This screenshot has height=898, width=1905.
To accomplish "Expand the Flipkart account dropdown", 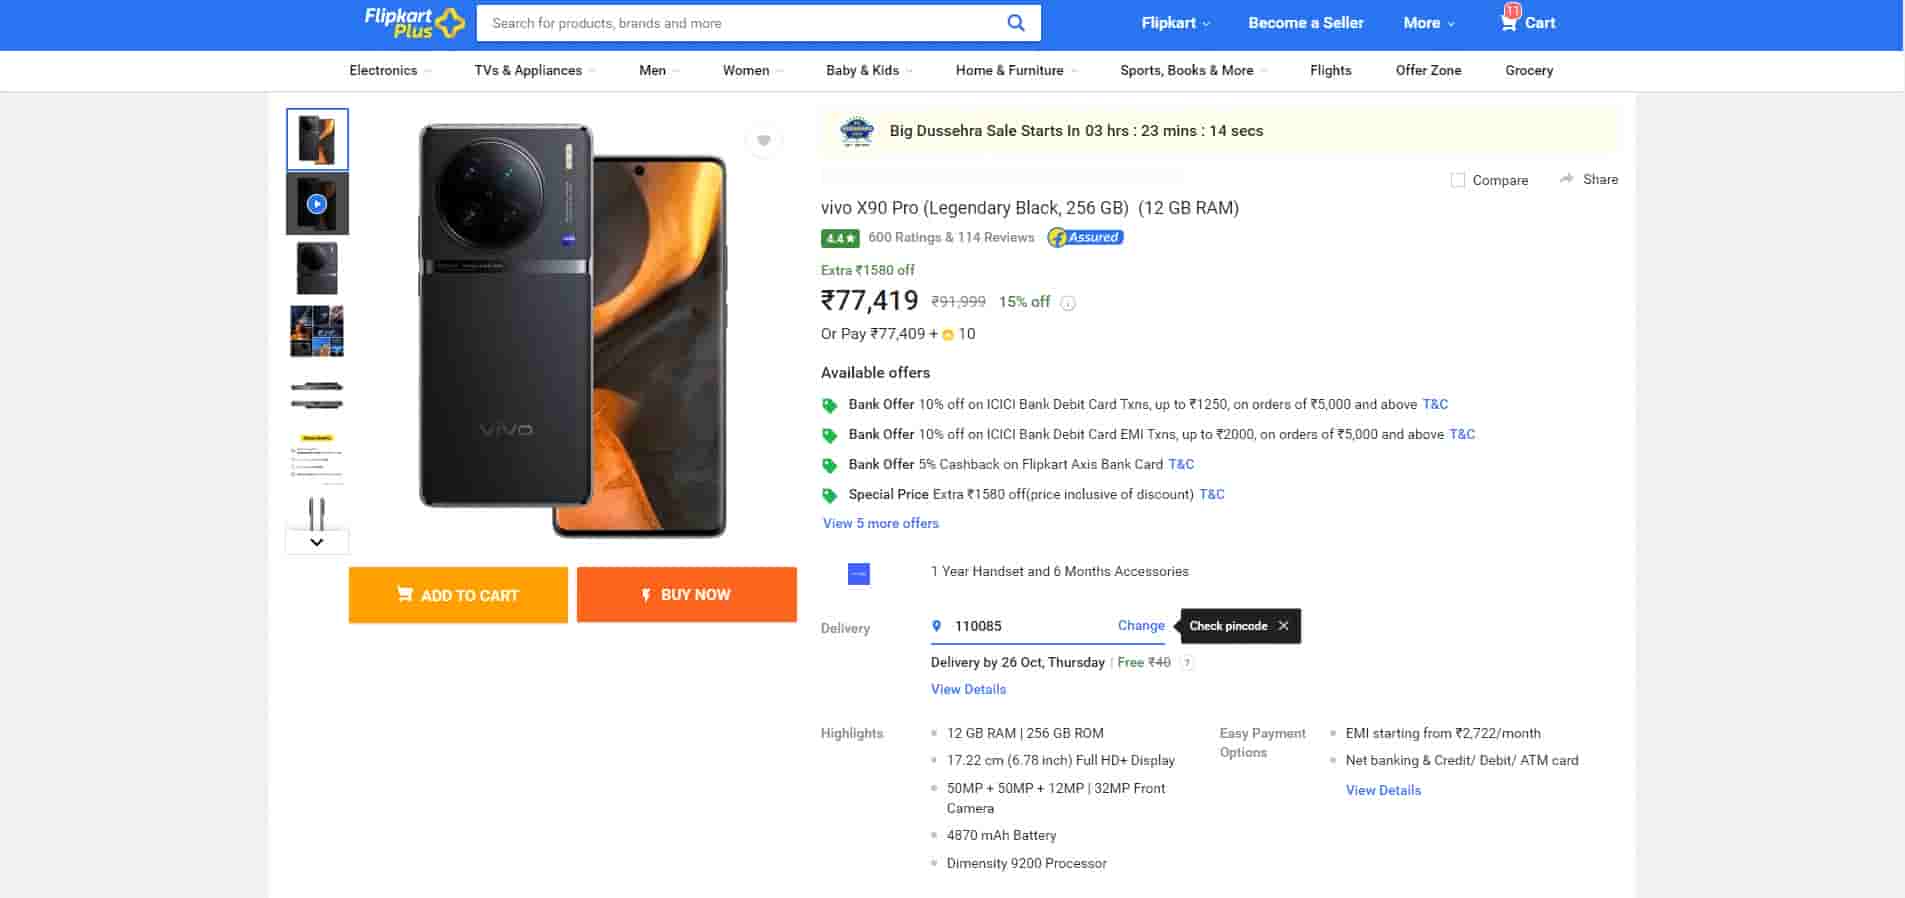I will 1176,23.
